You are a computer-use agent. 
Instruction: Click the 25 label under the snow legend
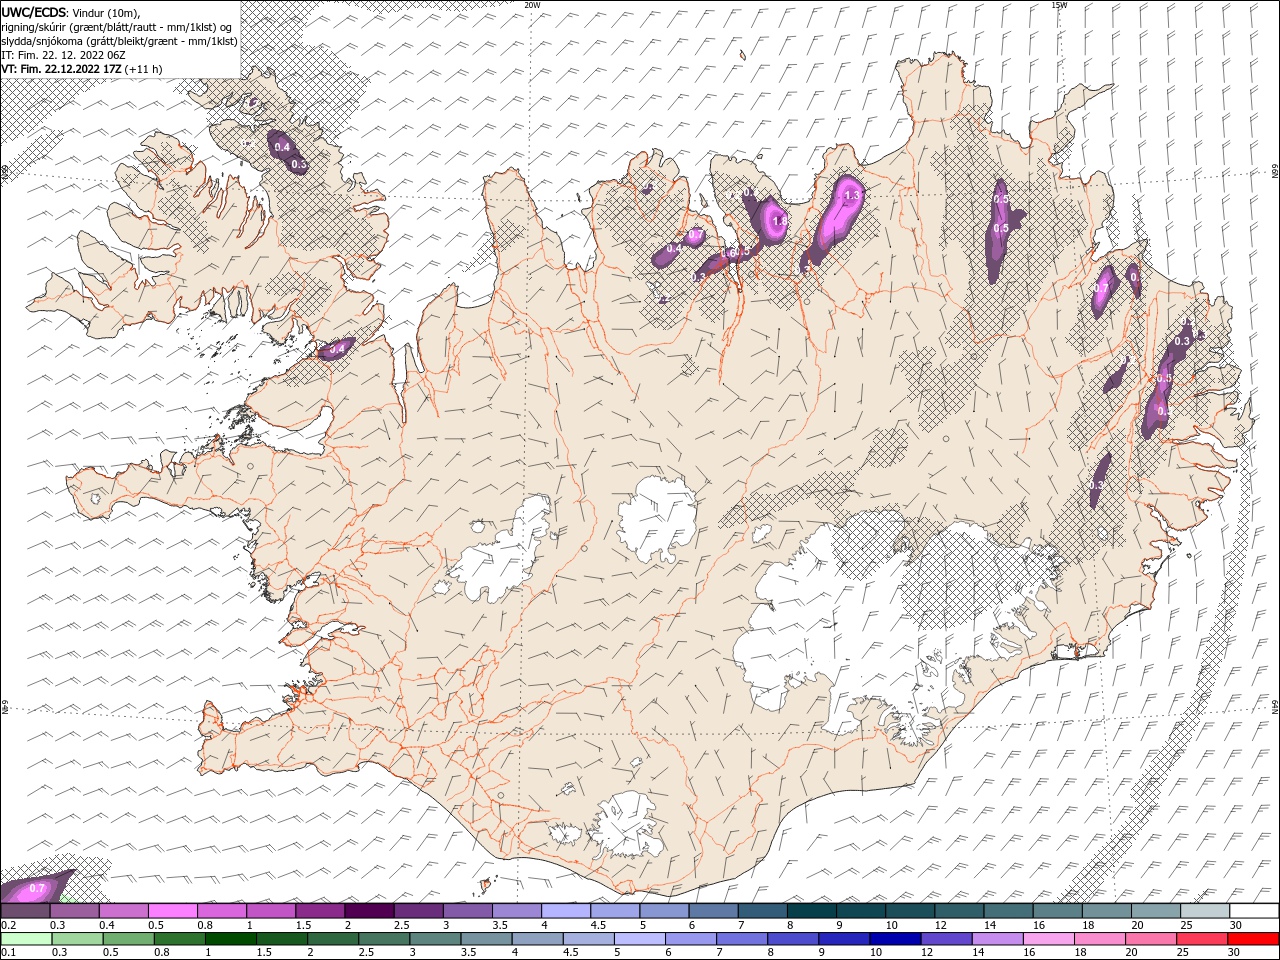1187,925
